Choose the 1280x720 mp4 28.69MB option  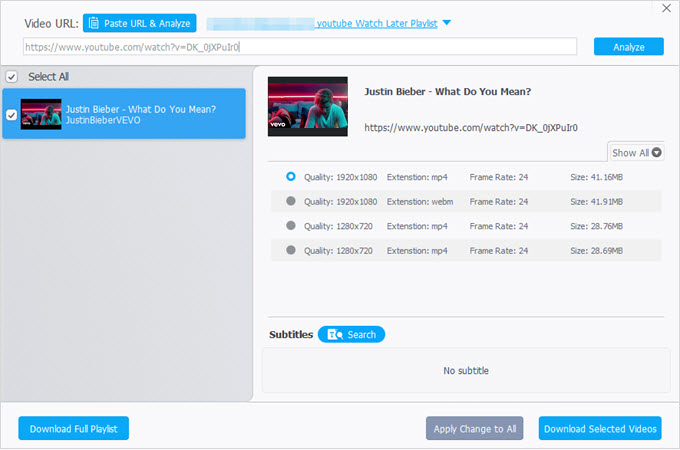291,250
